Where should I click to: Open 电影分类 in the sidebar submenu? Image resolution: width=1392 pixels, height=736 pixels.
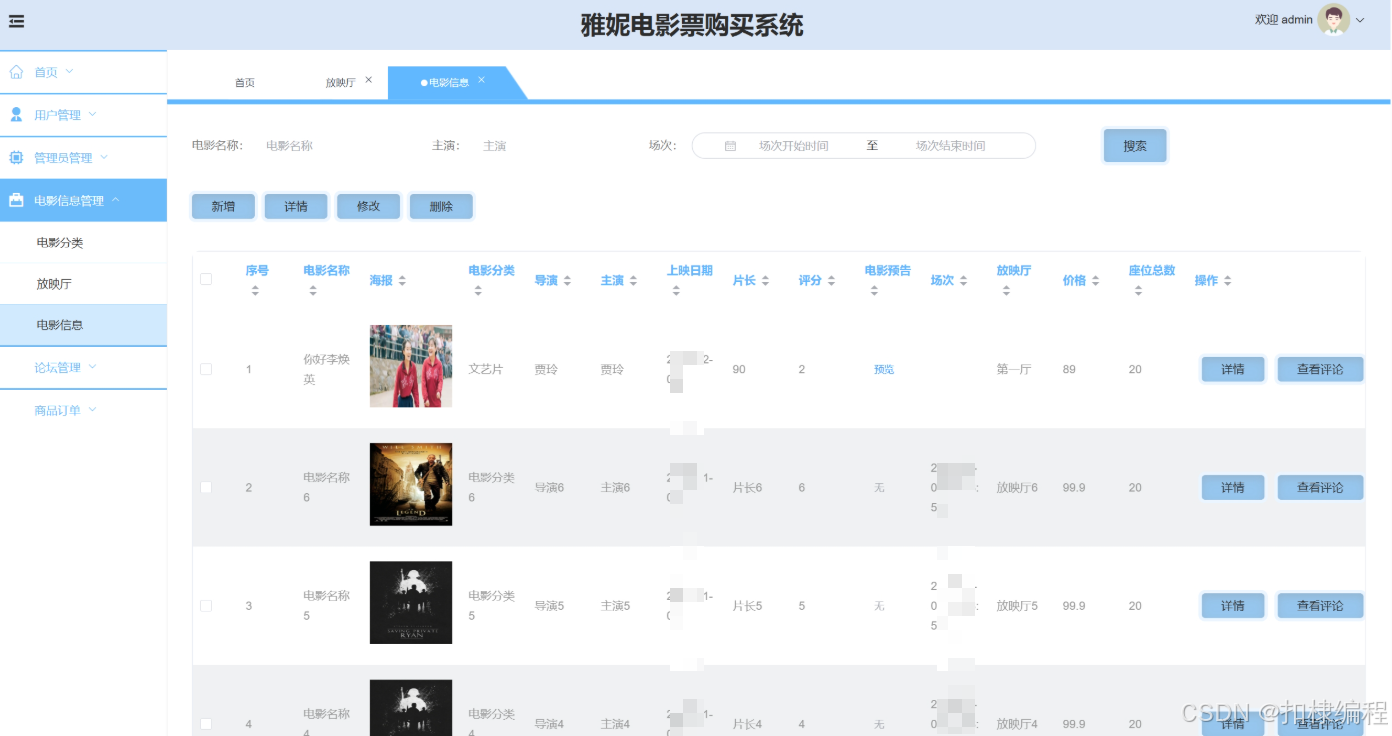[x=83, y=243]
